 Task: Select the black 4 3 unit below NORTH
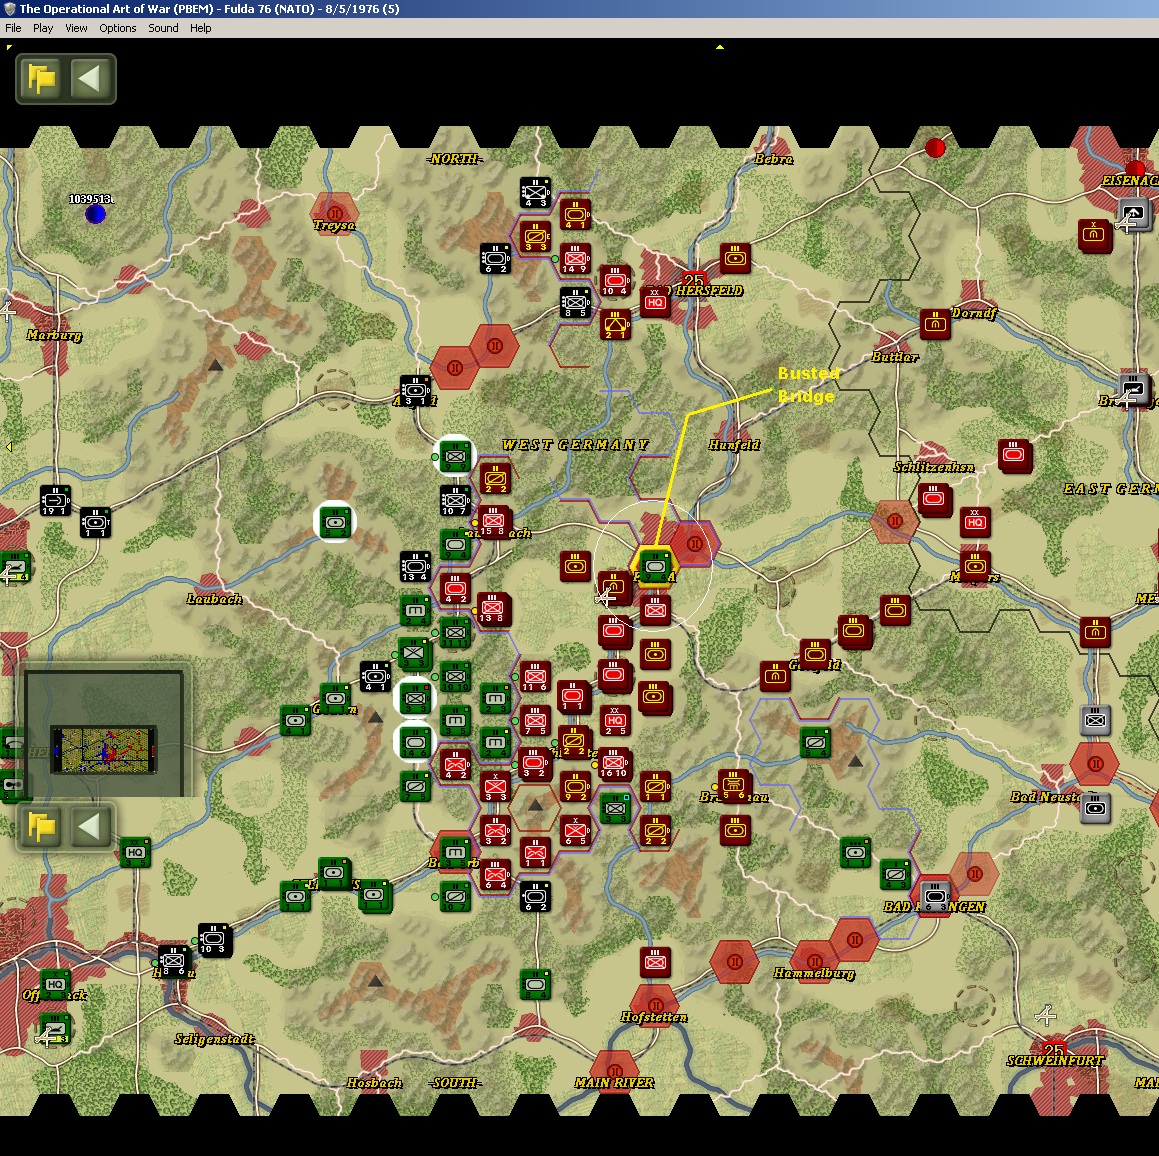[x=535, y=193]
